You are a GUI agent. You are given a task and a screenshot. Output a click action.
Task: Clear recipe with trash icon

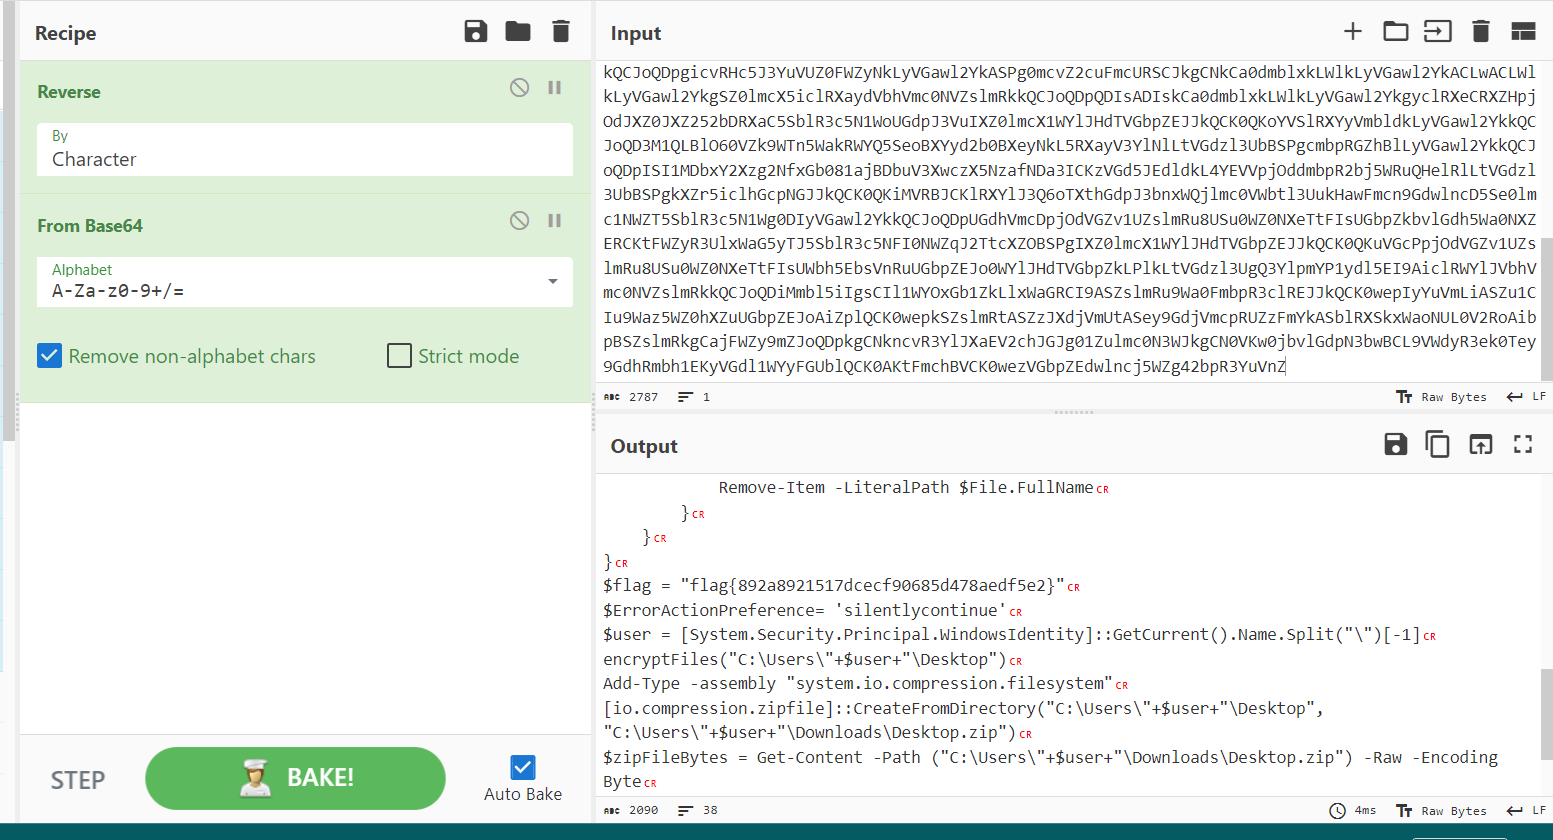561,32
